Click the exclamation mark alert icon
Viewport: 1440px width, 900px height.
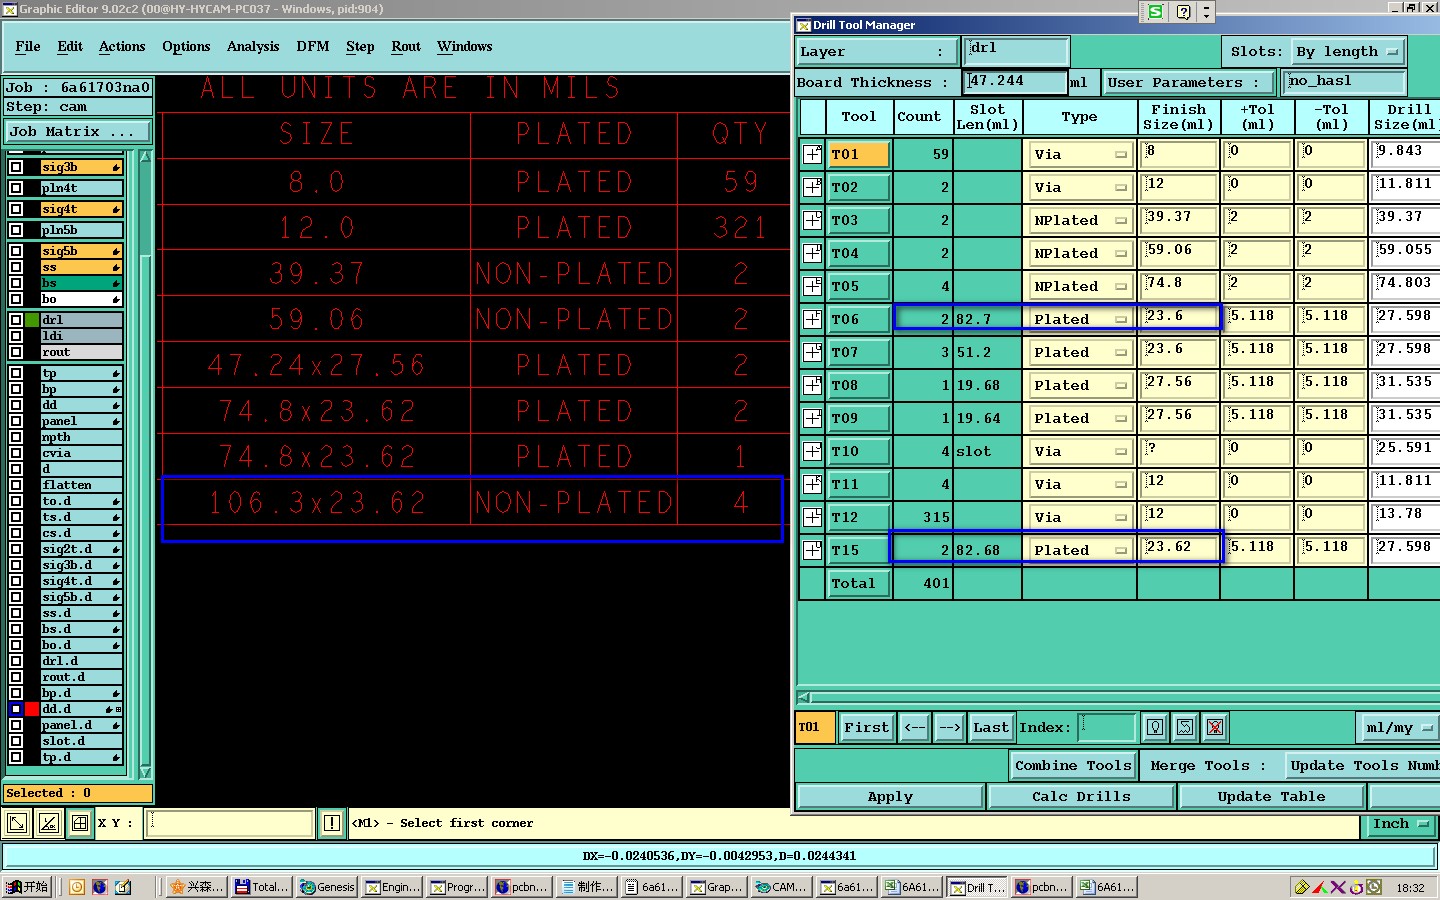[x=332, y=823]
